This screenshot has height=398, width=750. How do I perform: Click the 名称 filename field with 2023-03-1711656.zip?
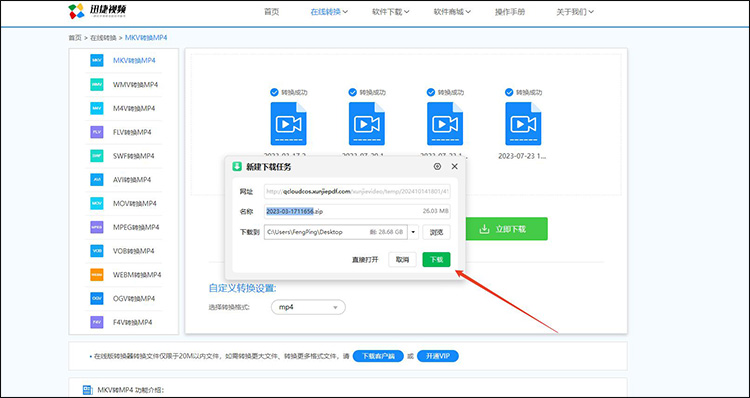click(x=357, y=211)
